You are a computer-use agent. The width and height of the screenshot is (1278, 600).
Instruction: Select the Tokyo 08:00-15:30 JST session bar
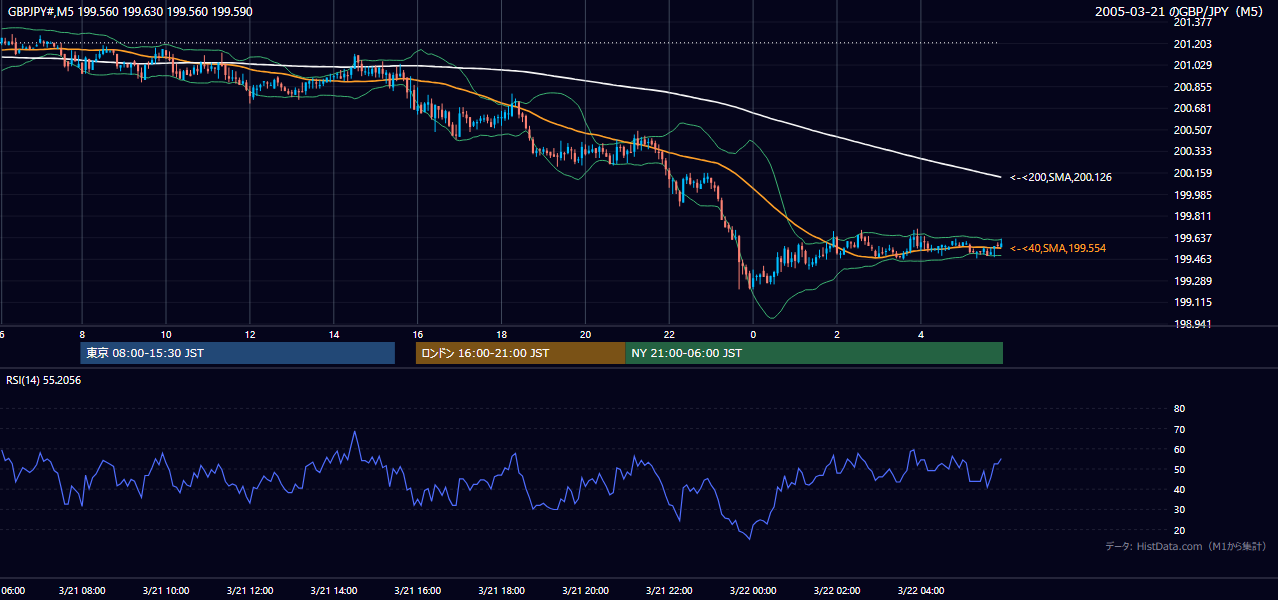pos(238,353)
